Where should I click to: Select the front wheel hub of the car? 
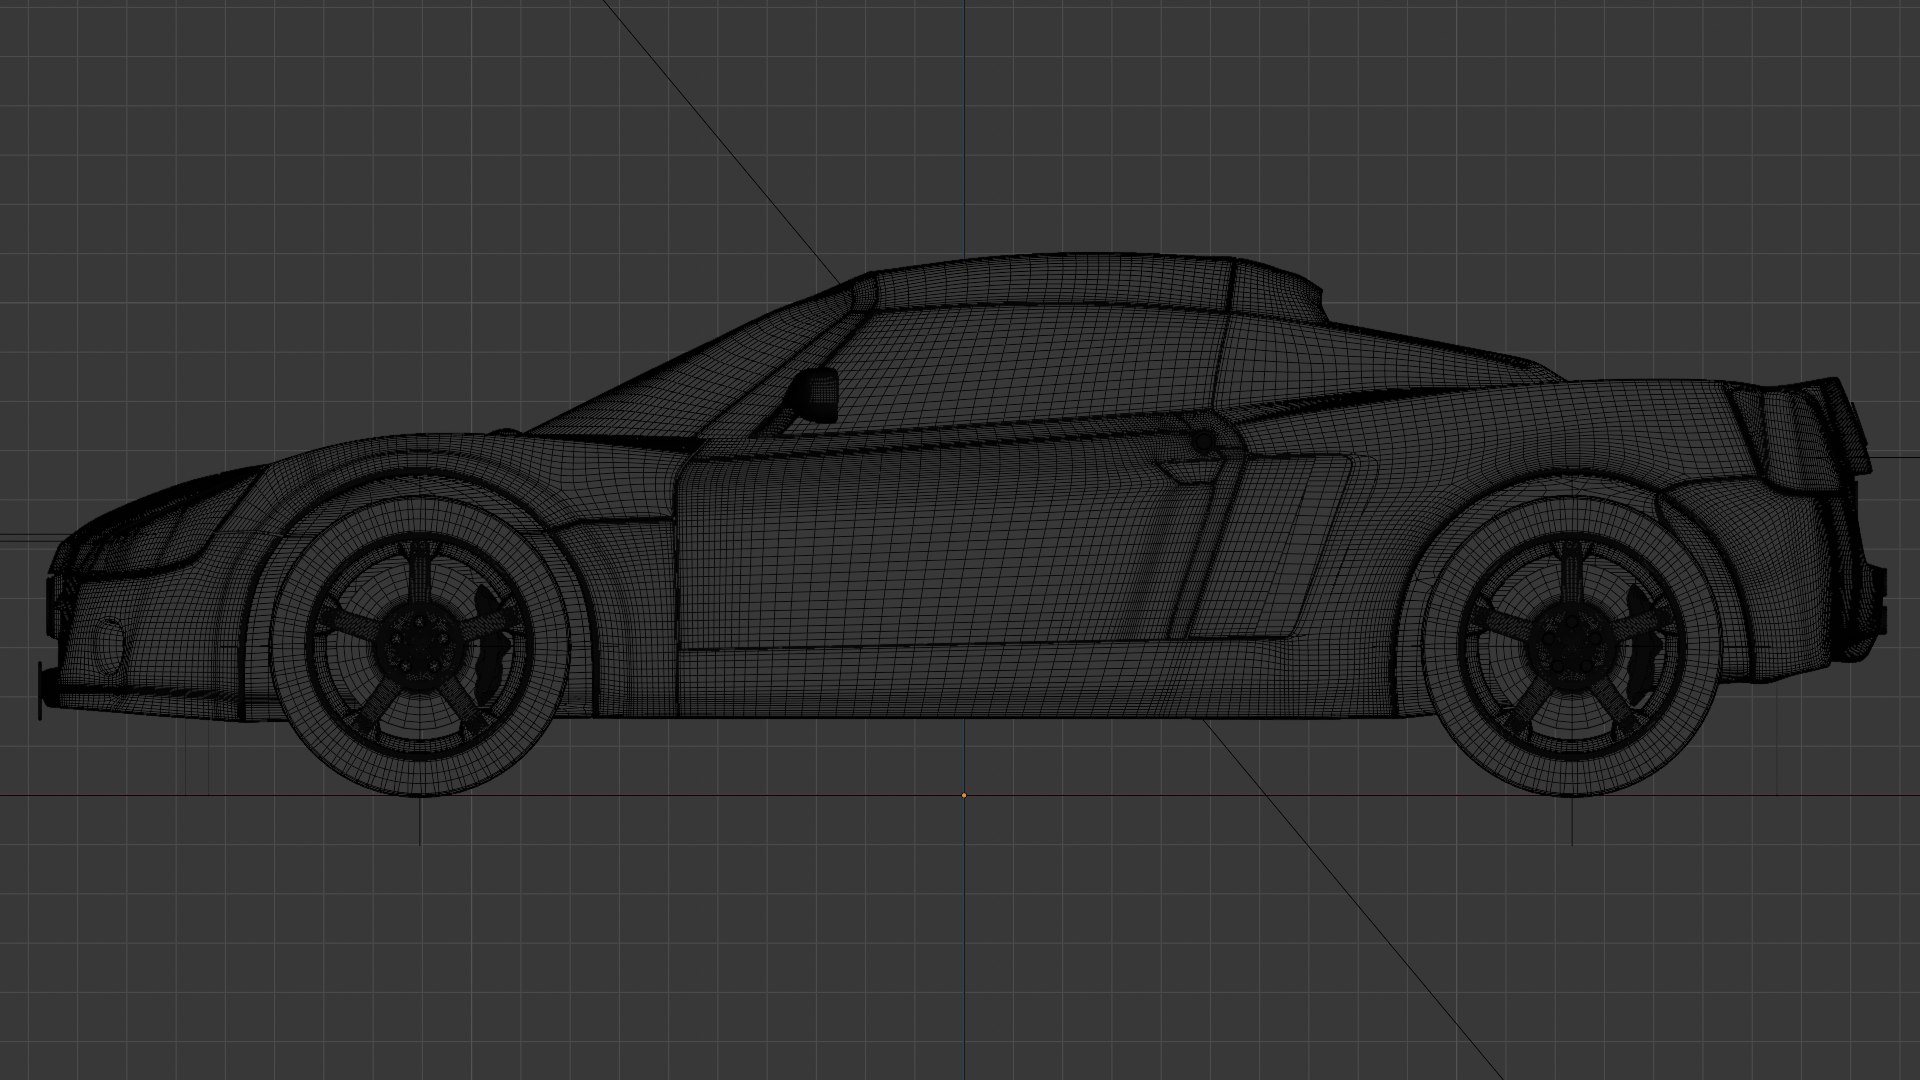(419, 645)
